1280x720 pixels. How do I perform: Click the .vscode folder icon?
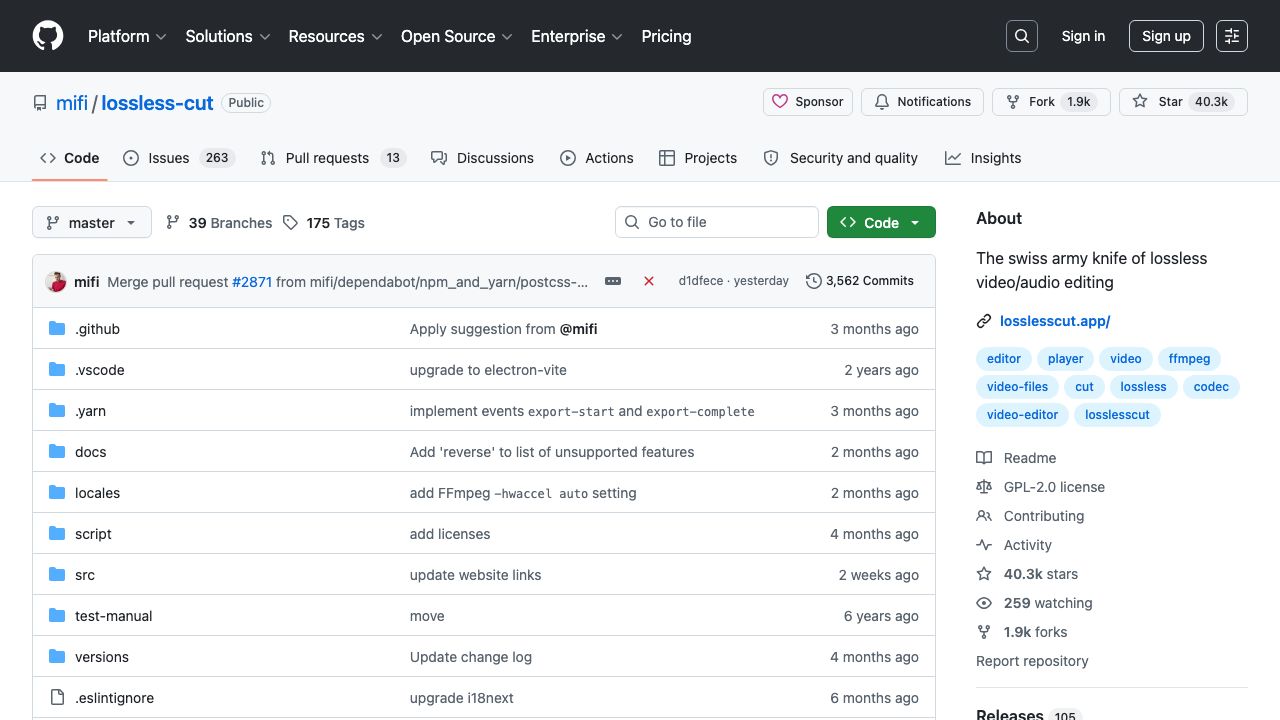(x=57, y=370)
